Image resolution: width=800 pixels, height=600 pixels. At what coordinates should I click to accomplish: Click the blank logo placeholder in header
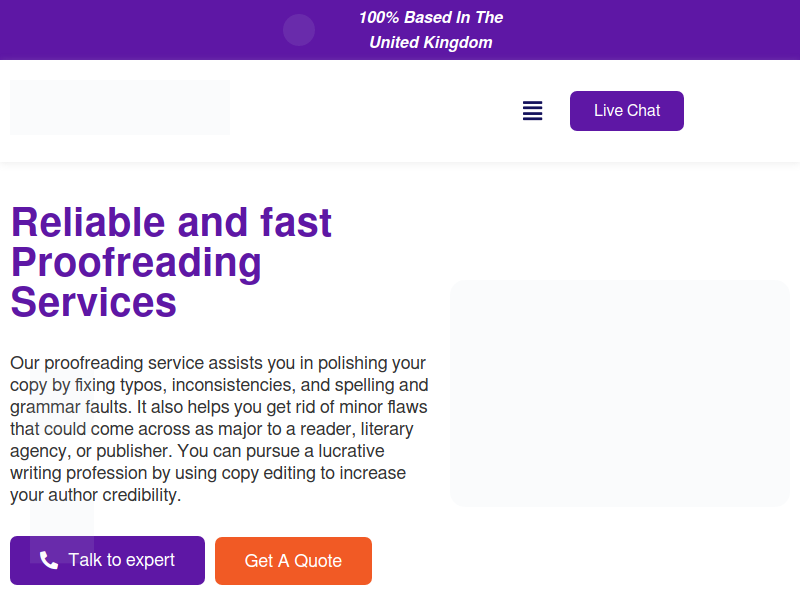(x=120, y=107)
